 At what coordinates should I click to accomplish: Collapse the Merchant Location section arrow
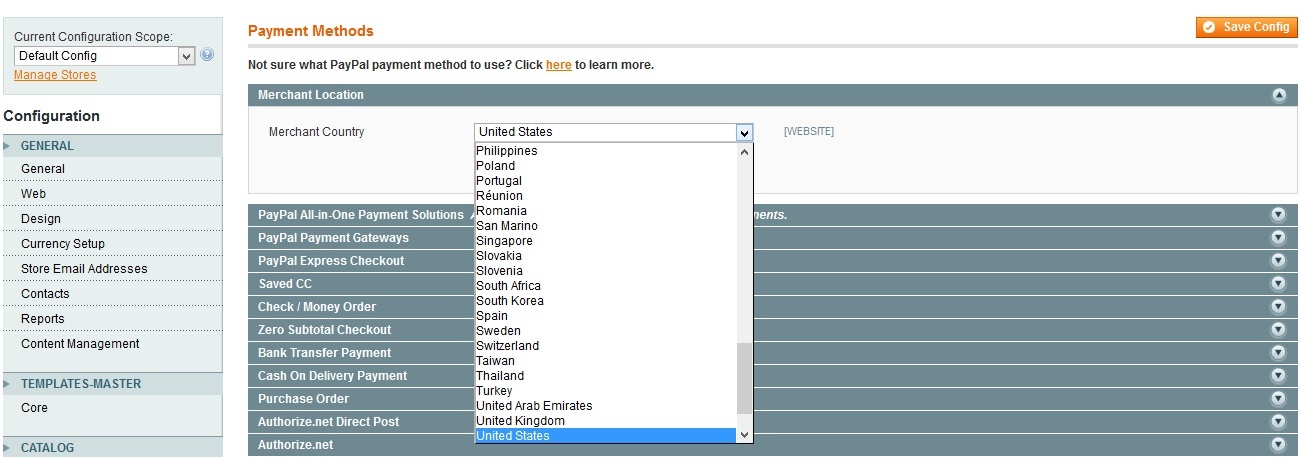coord(1278,95)
